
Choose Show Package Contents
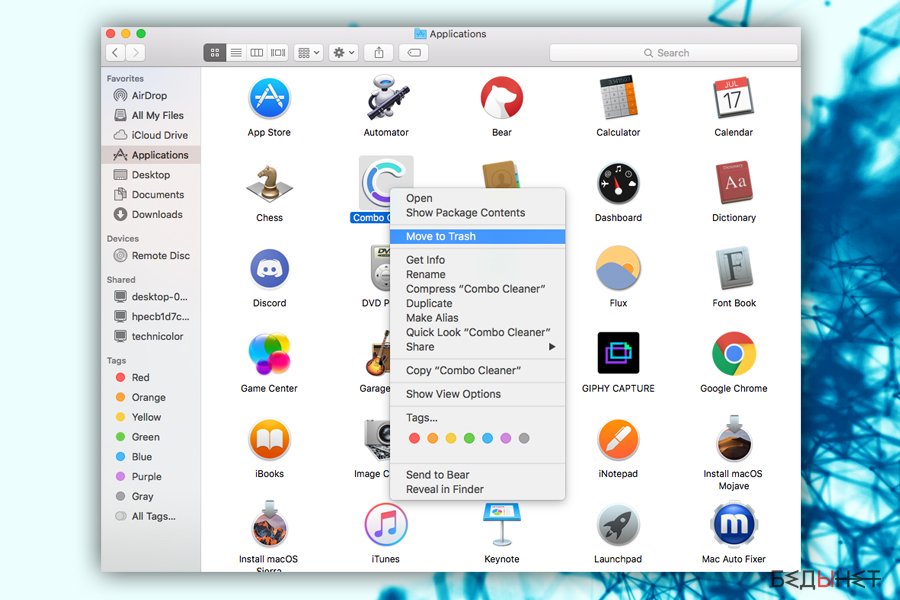[x=477, y=212]
